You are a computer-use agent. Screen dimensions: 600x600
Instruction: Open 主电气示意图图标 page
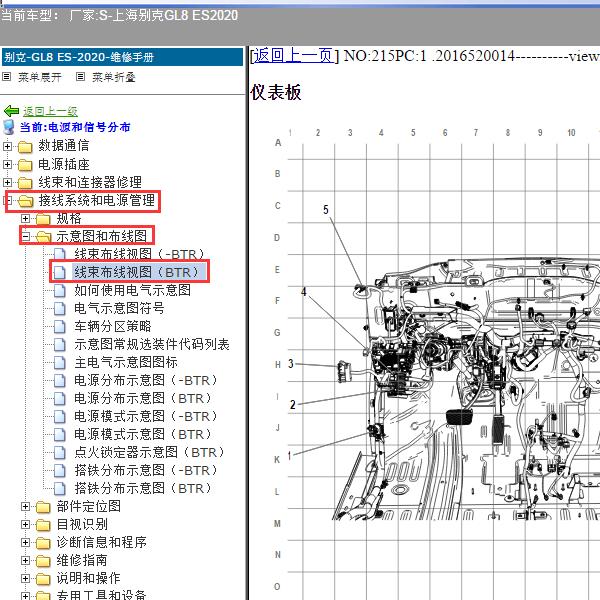[x=126, y=362]
